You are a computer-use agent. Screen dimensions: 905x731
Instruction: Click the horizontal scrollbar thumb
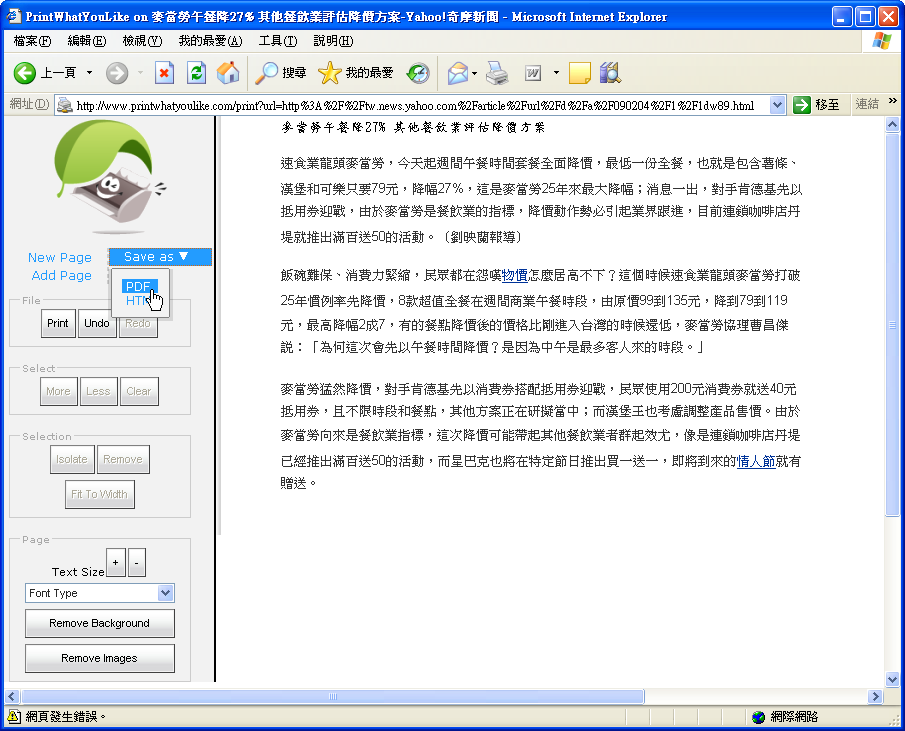pyautogui.click(x=332, y=696)
